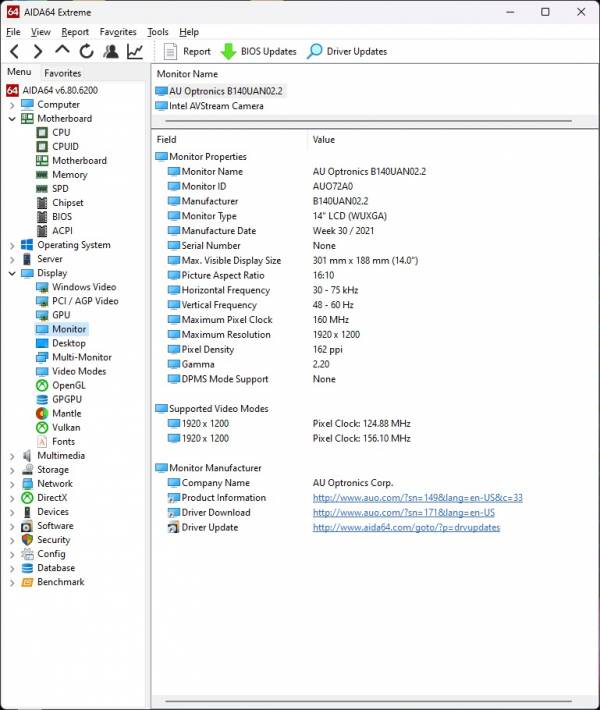Select Video Modes tree item
This screenshot has width=600, height=710.
coord(79,371)
